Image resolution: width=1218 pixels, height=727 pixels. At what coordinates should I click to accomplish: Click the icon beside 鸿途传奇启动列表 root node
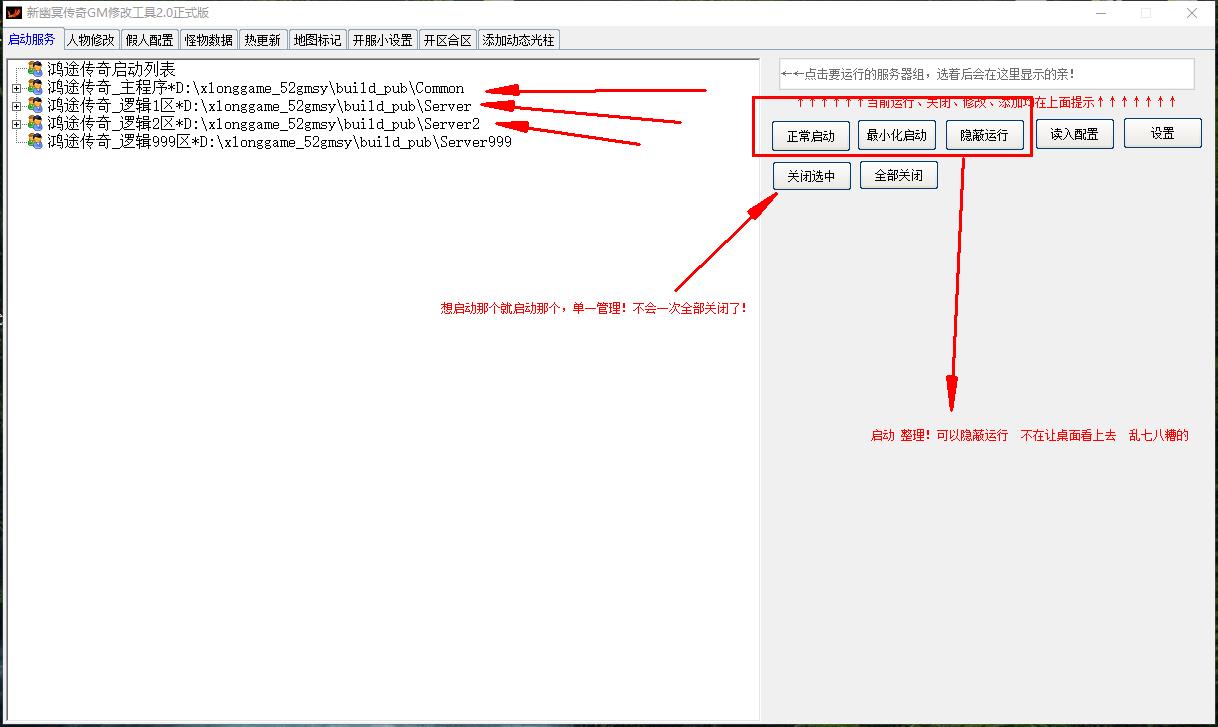tap(35, 69)
